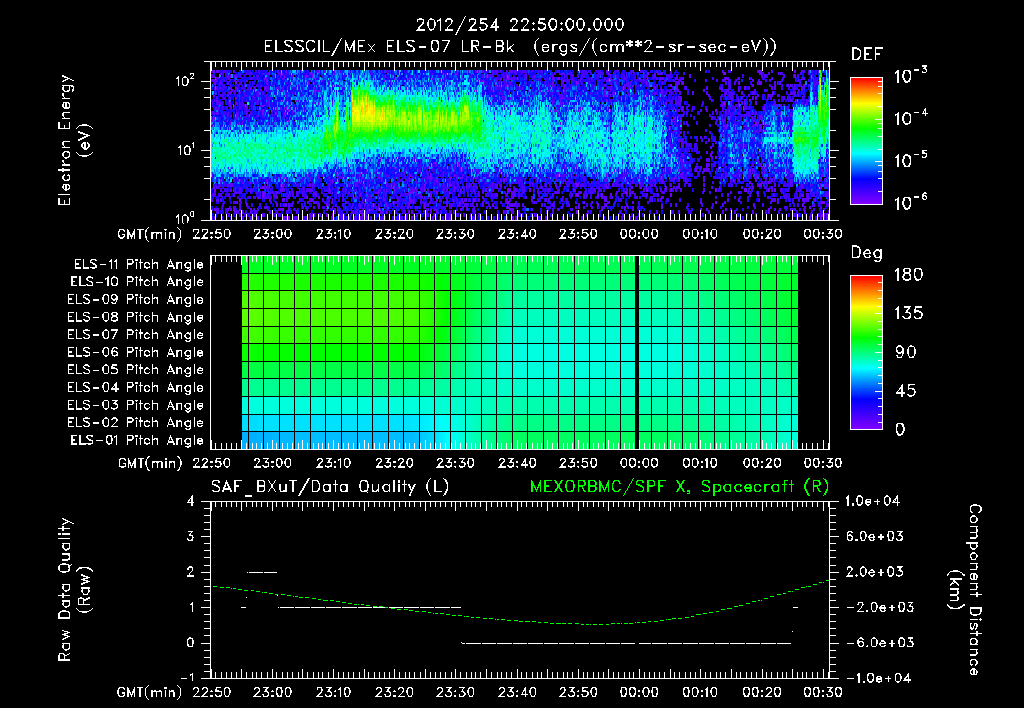Click the black data-gap column in pitch angle panel

click(636, 353)
